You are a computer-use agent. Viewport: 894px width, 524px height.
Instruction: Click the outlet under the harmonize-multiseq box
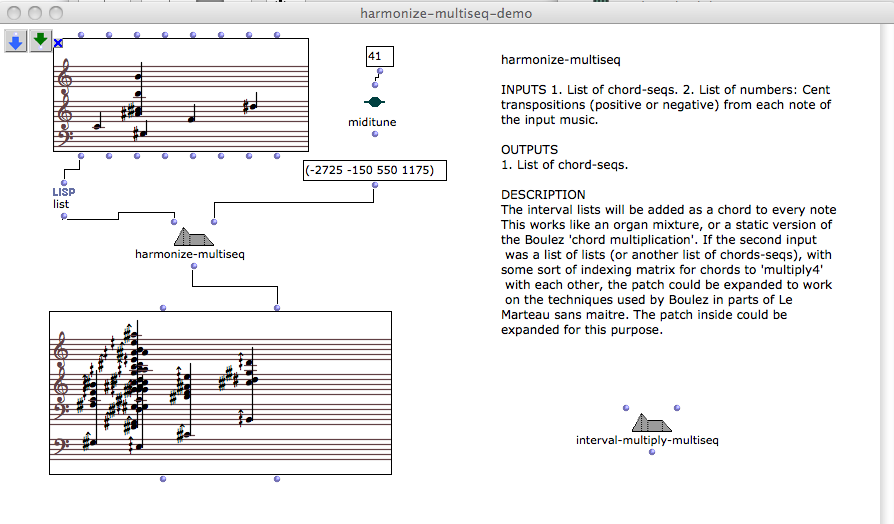(x=193, y=266)
